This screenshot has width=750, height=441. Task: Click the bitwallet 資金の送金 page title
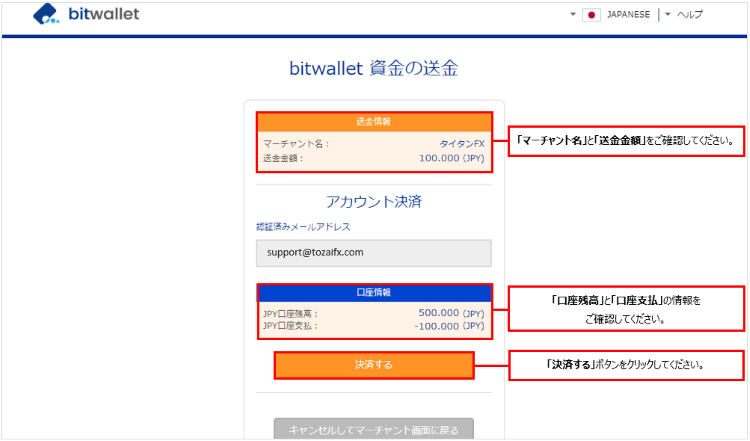tap(374, 68)
